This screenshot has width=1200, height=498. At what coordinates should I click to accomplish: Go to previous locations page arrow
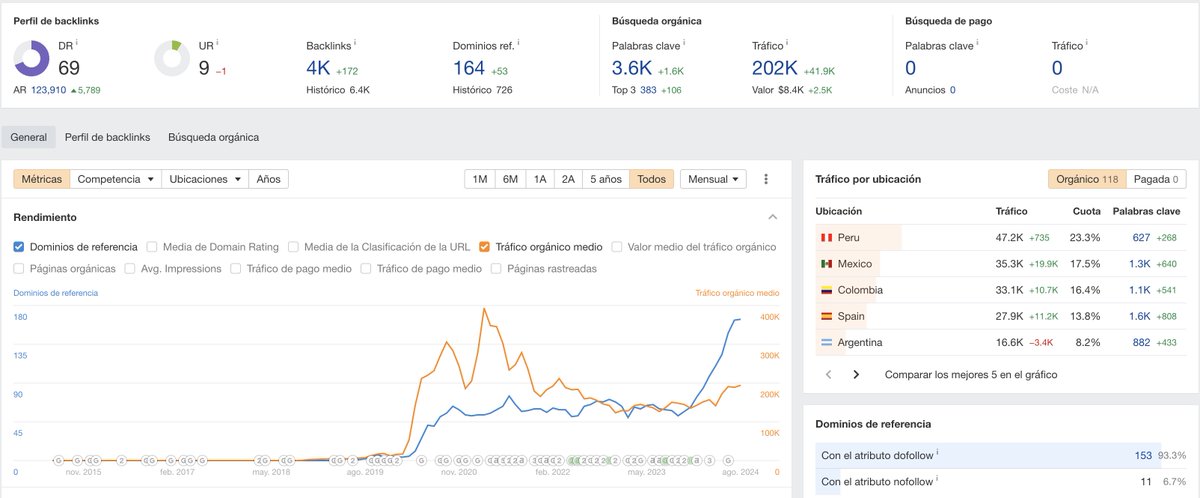pos(829,375)
